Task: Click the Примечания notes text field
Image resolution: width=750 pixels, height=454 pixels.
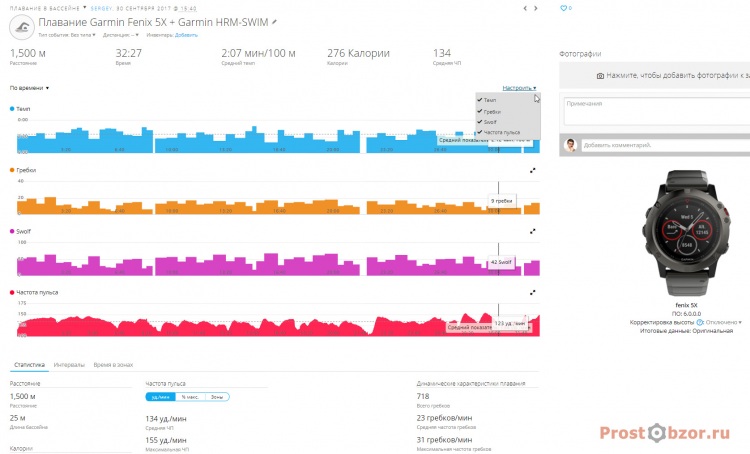Action: coord(657,111)
